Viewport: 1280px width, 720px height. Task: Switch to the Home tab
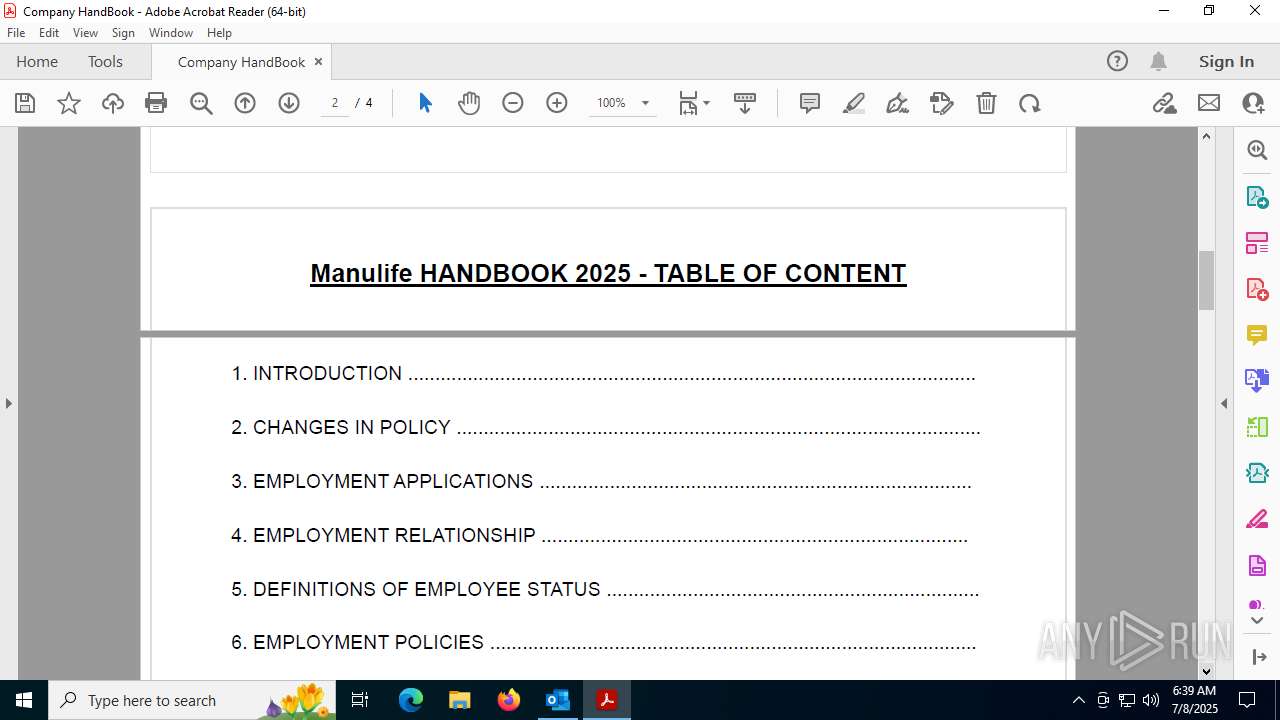coord(37,61)
